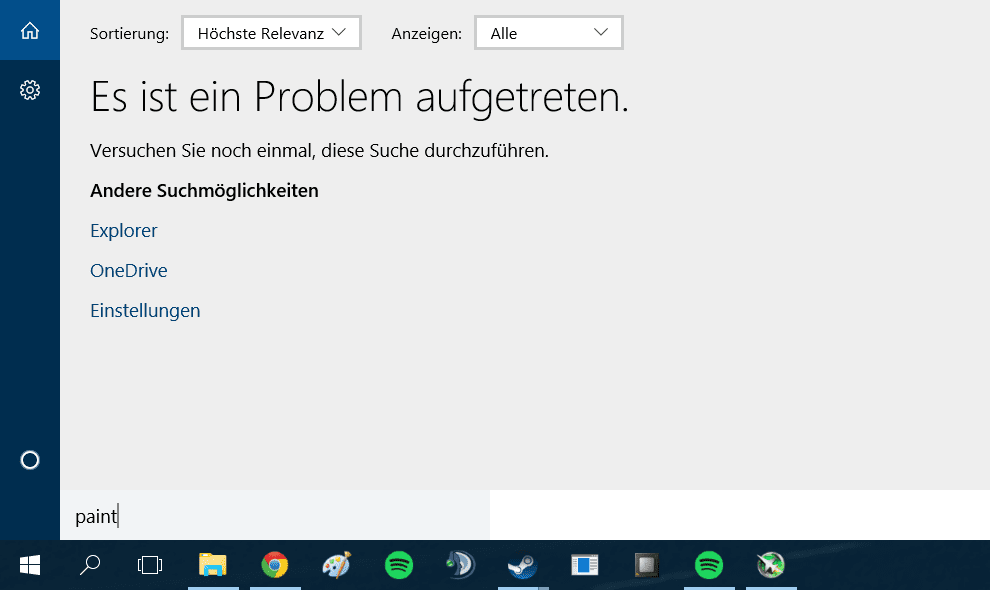Open the Windows Start menu
Image resolution: width=990 pixels, height=592 pixels.
[30, 565]
